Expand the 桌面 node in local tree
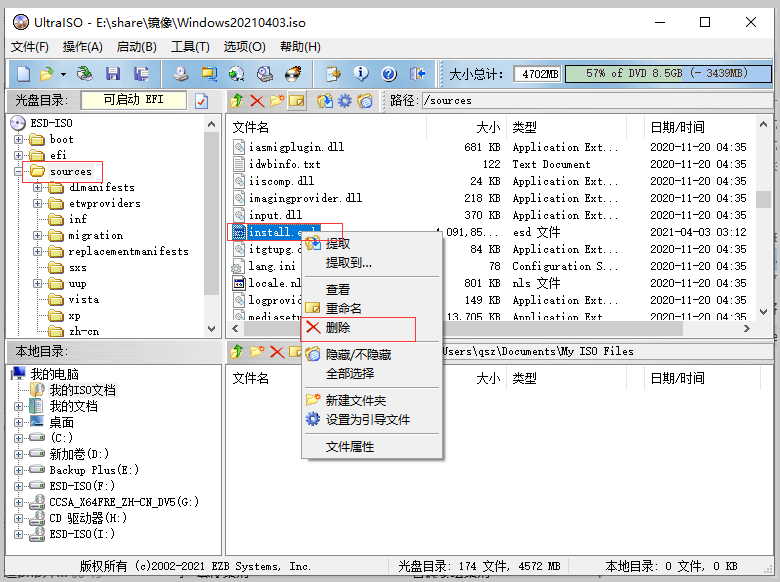The height and width of the screenshot is (582, 780). (18, 422)
